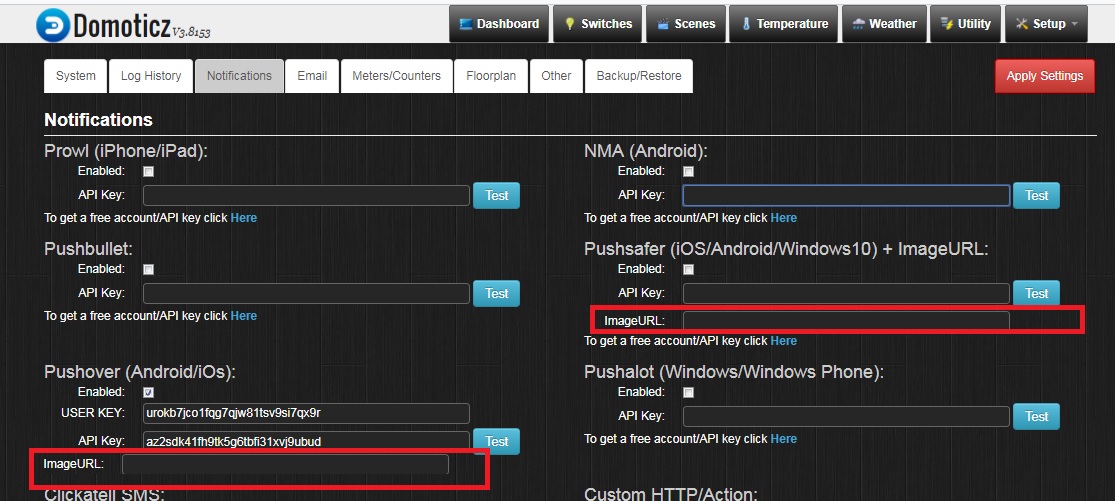Enable the Pushalot checkbox
Viewport: 1115px width, 501px height.
click(688, 392)
